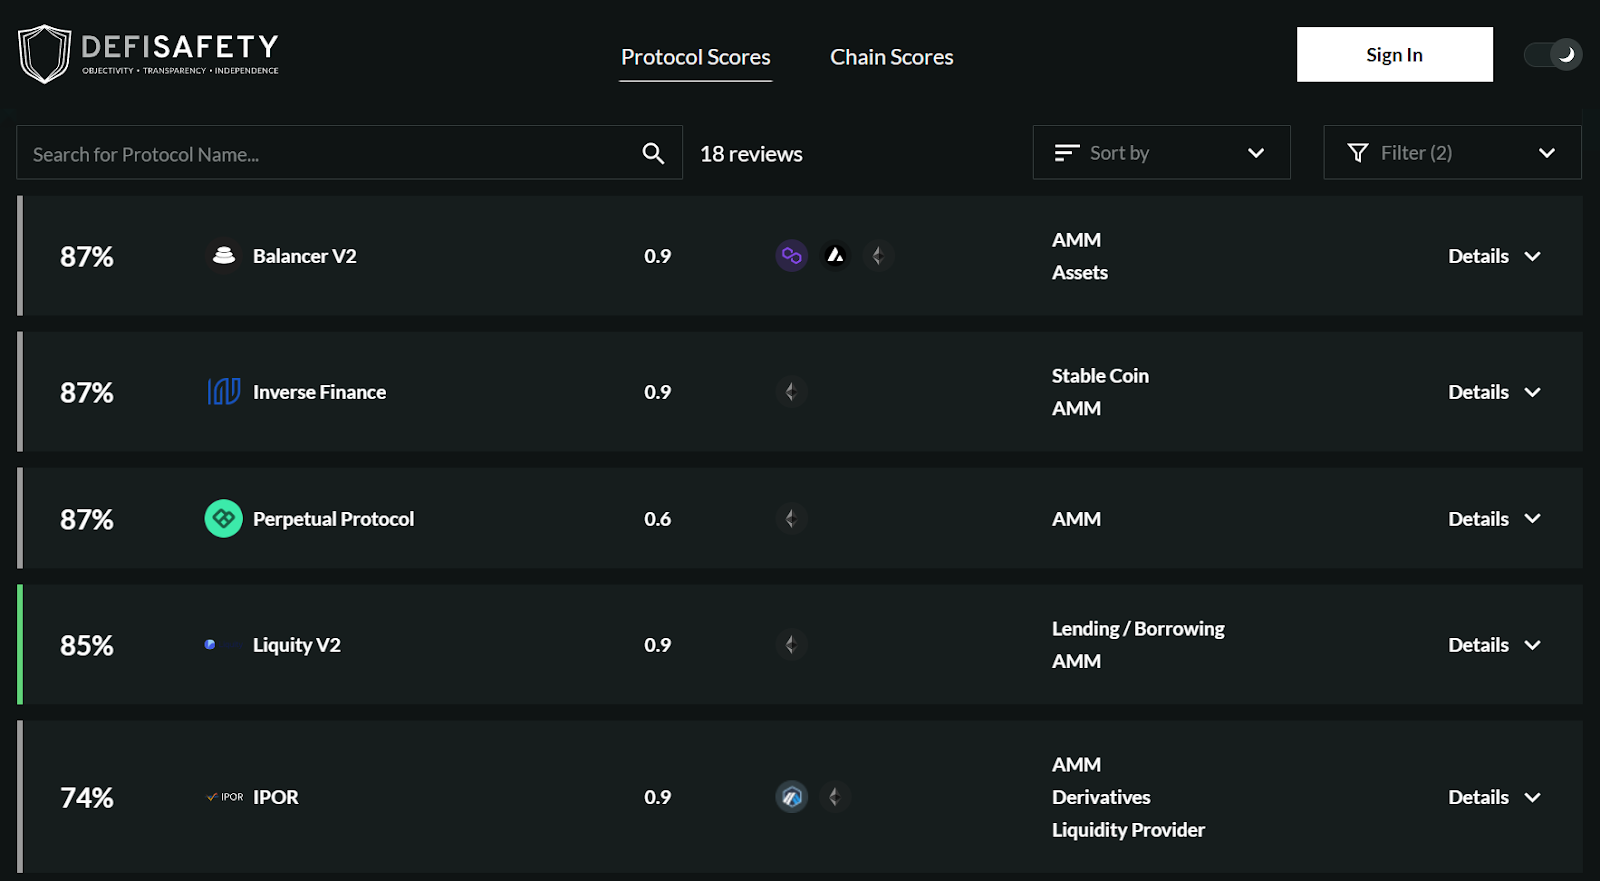This screenshot has height=881, width=1600.
Task: Click Ethereum chain icon in Inverse Finance row
Action: pos(792,392)
